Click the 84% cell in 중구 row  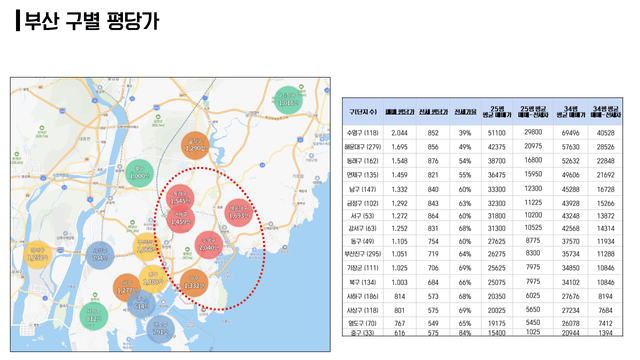click(465, 333)
